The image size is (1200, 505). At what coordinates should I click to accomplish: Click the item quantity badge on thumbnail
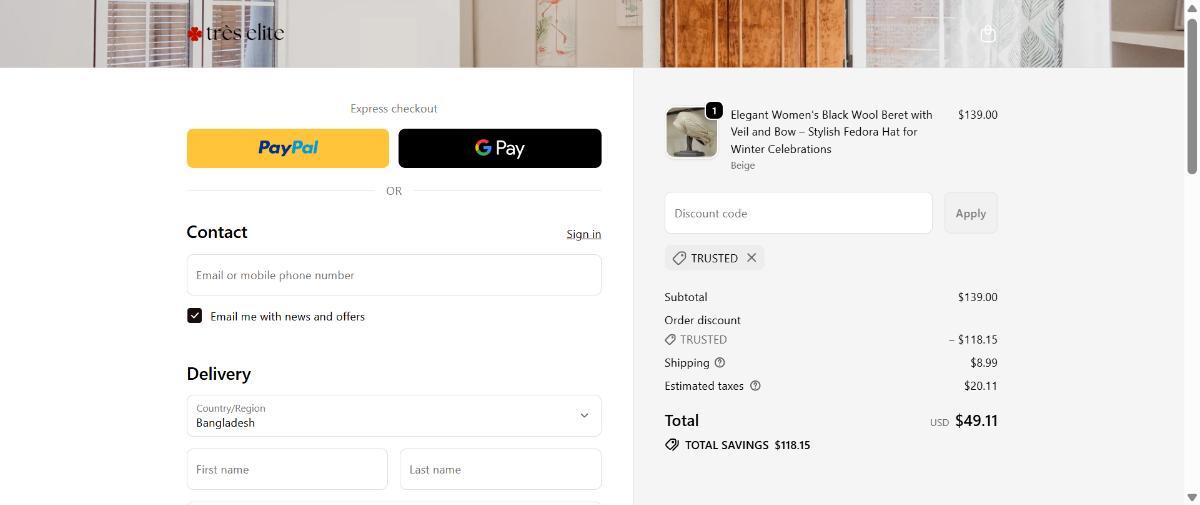click(x=714, y=110)
